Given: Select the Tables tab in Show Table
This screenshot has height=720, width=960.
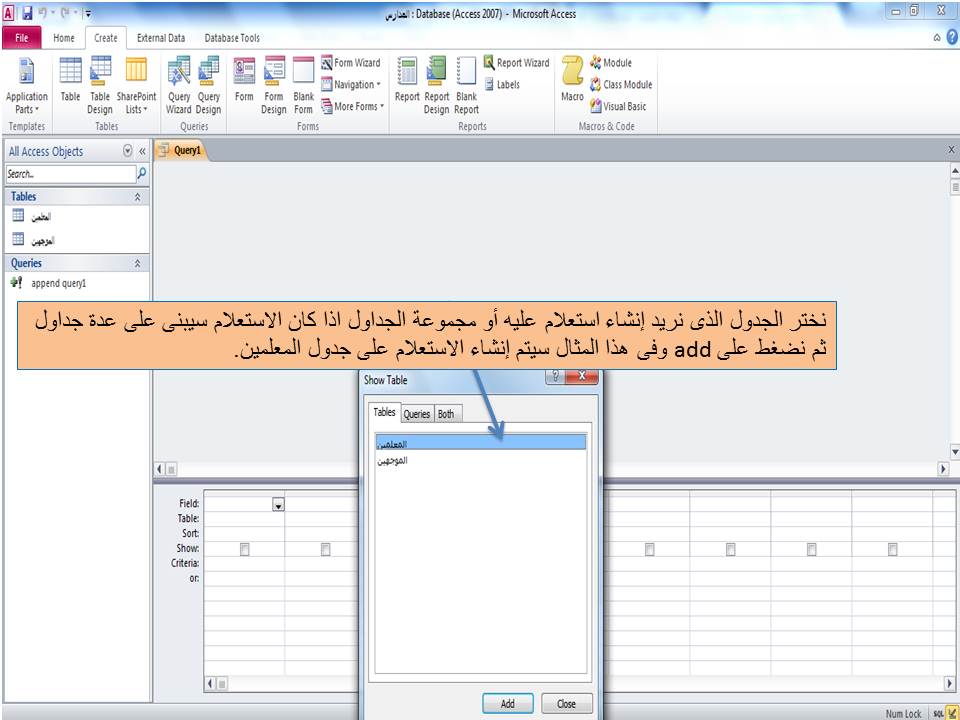Looking at the screenshot, I should point(384,412).
